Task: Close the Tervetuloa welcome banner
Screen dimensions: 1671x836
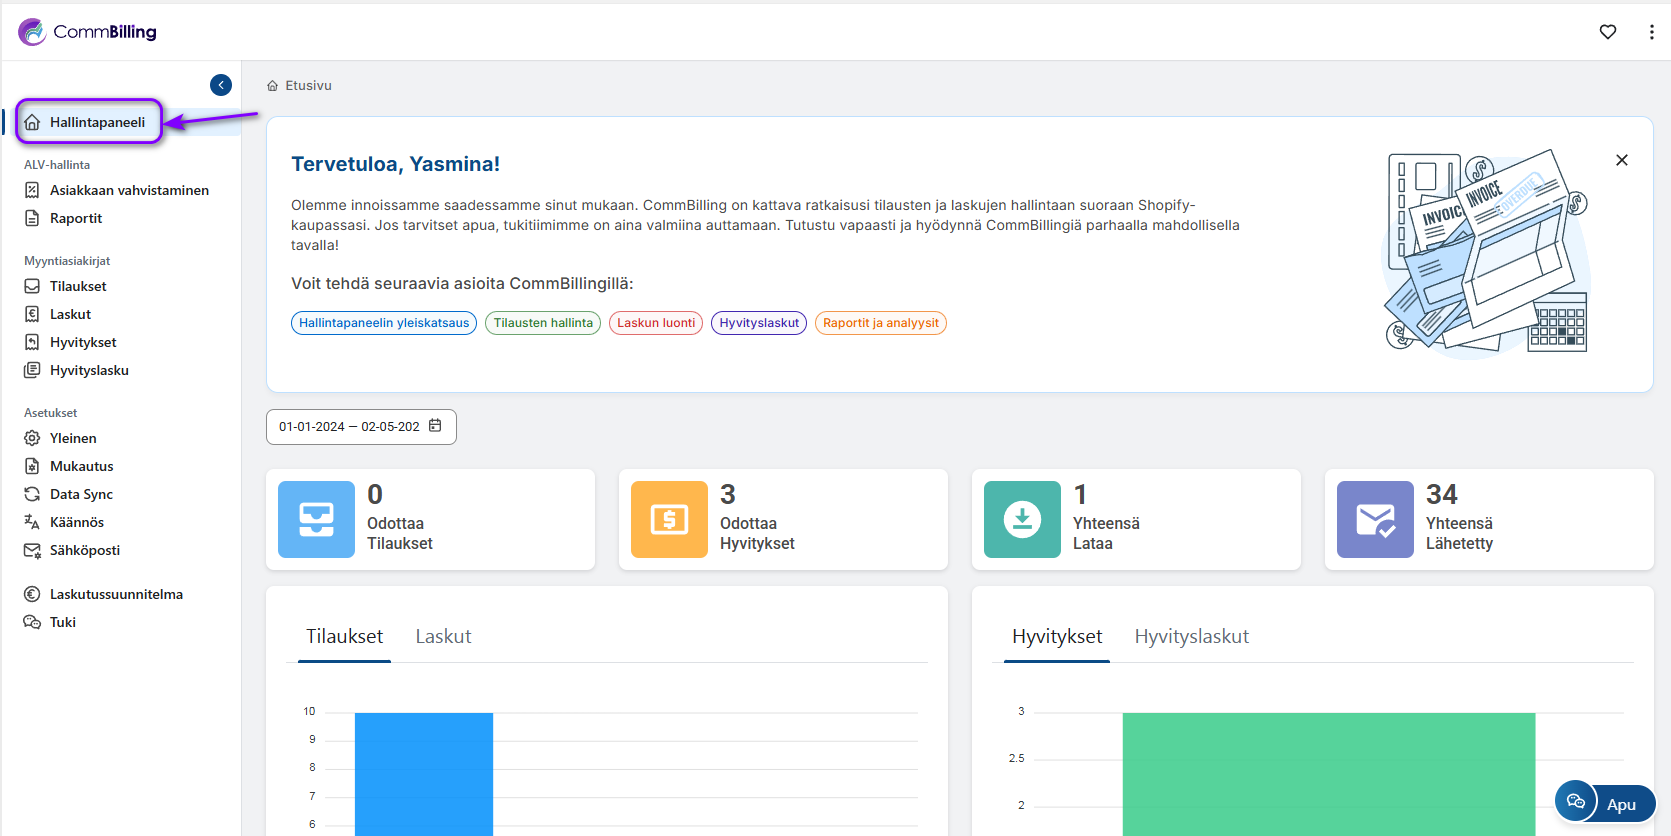Action: 1621,160
